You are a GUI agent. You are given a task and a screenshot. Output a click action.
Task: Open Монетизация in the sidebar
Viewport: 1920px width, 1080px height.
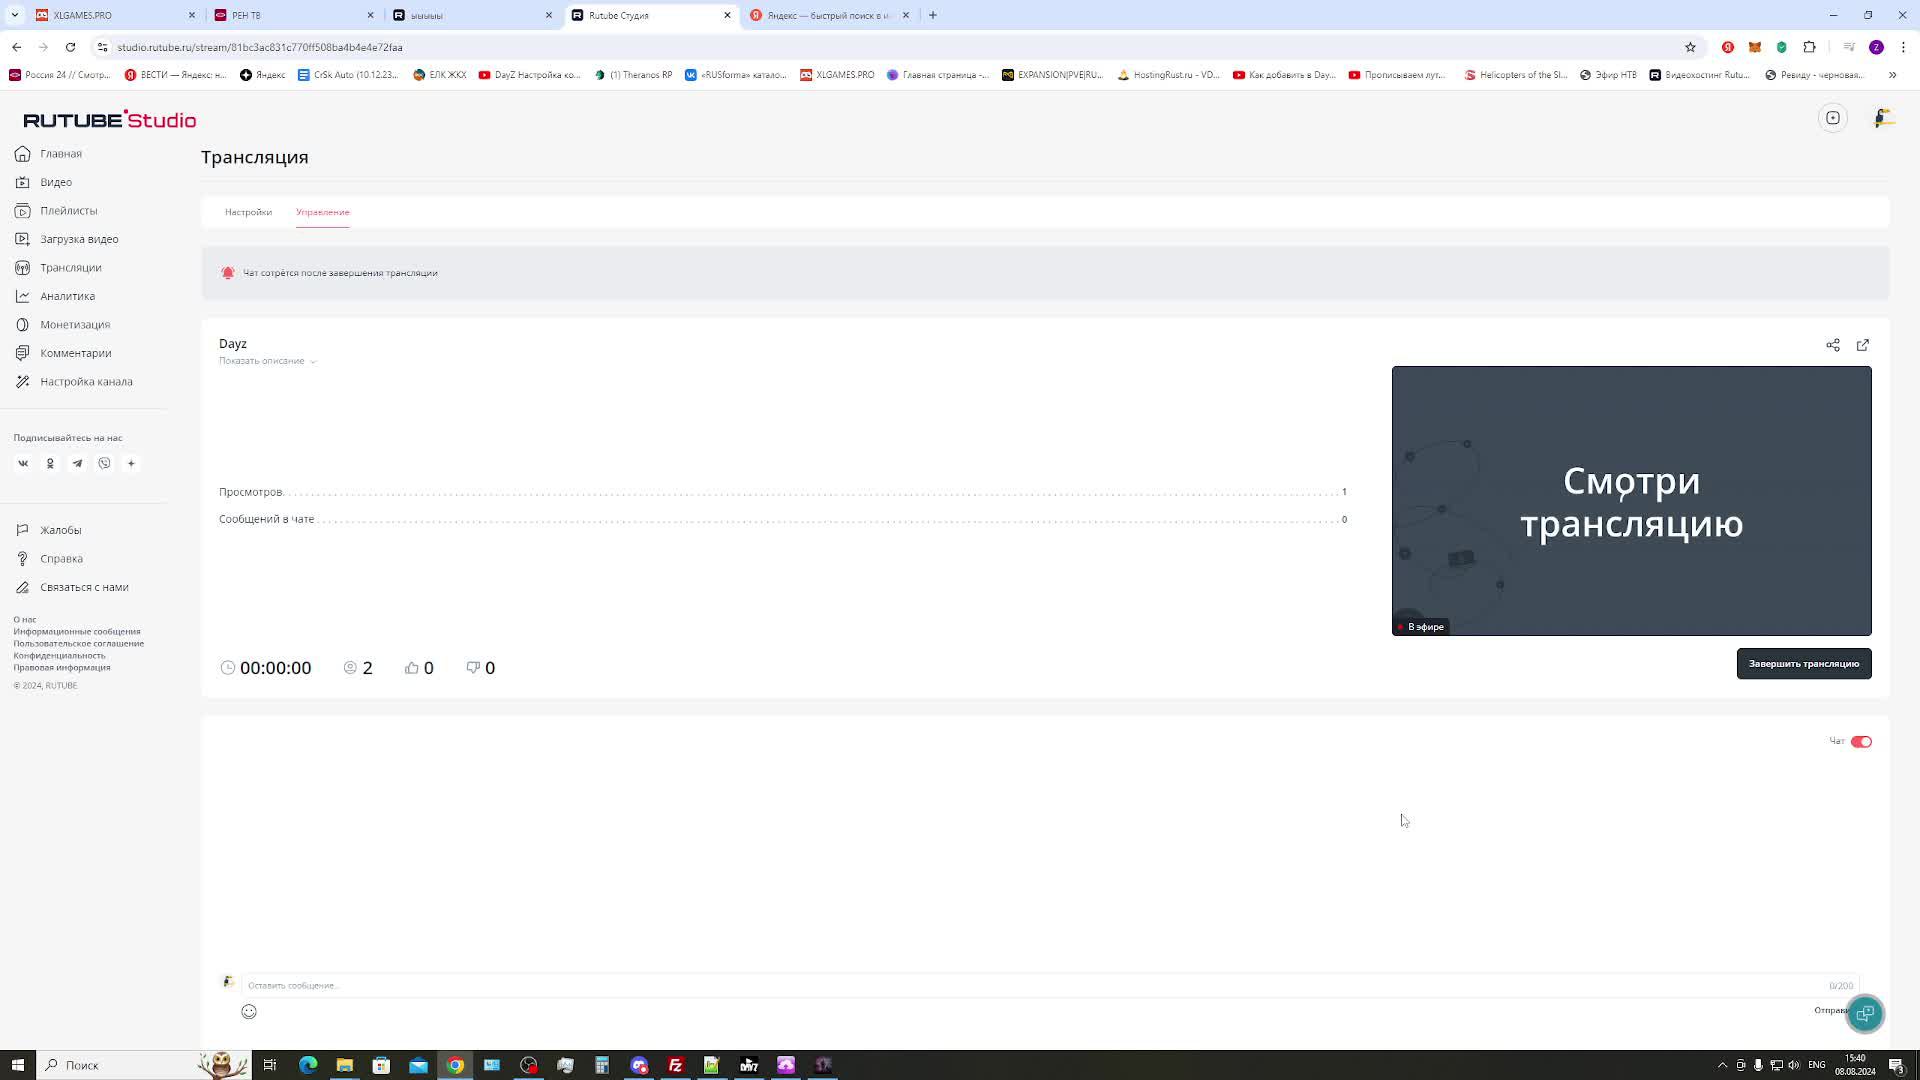[x=75, y=324]
